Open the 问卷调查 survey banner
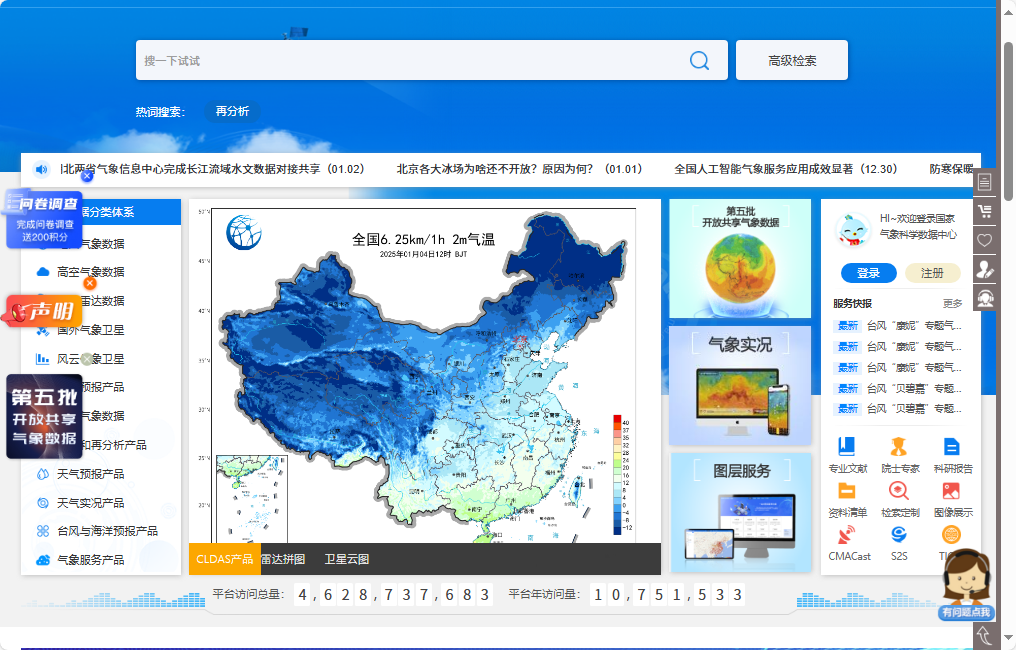 [44, 219]
